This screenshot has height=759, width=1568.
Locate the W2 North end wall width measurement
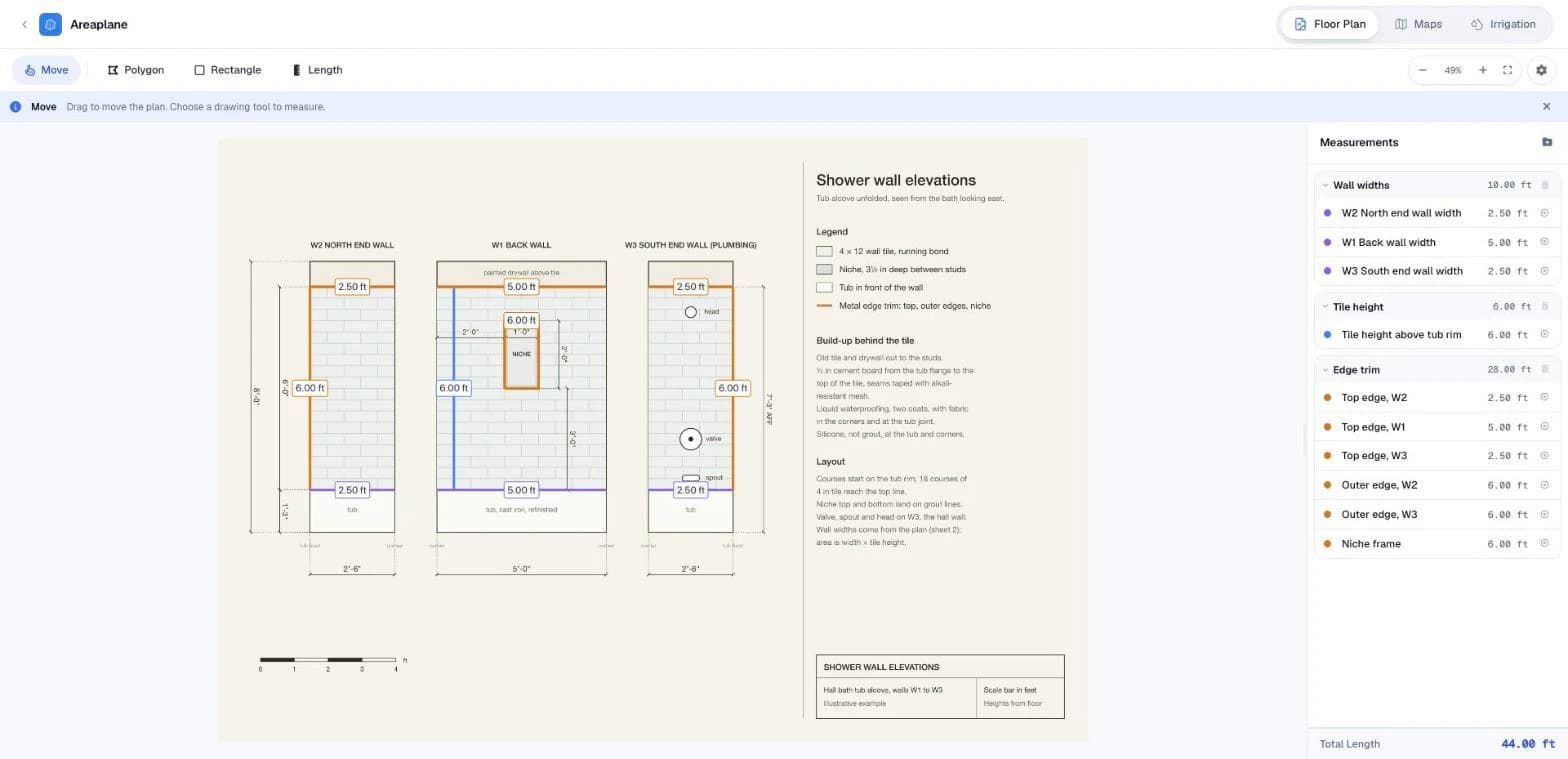pos(1544,213)
